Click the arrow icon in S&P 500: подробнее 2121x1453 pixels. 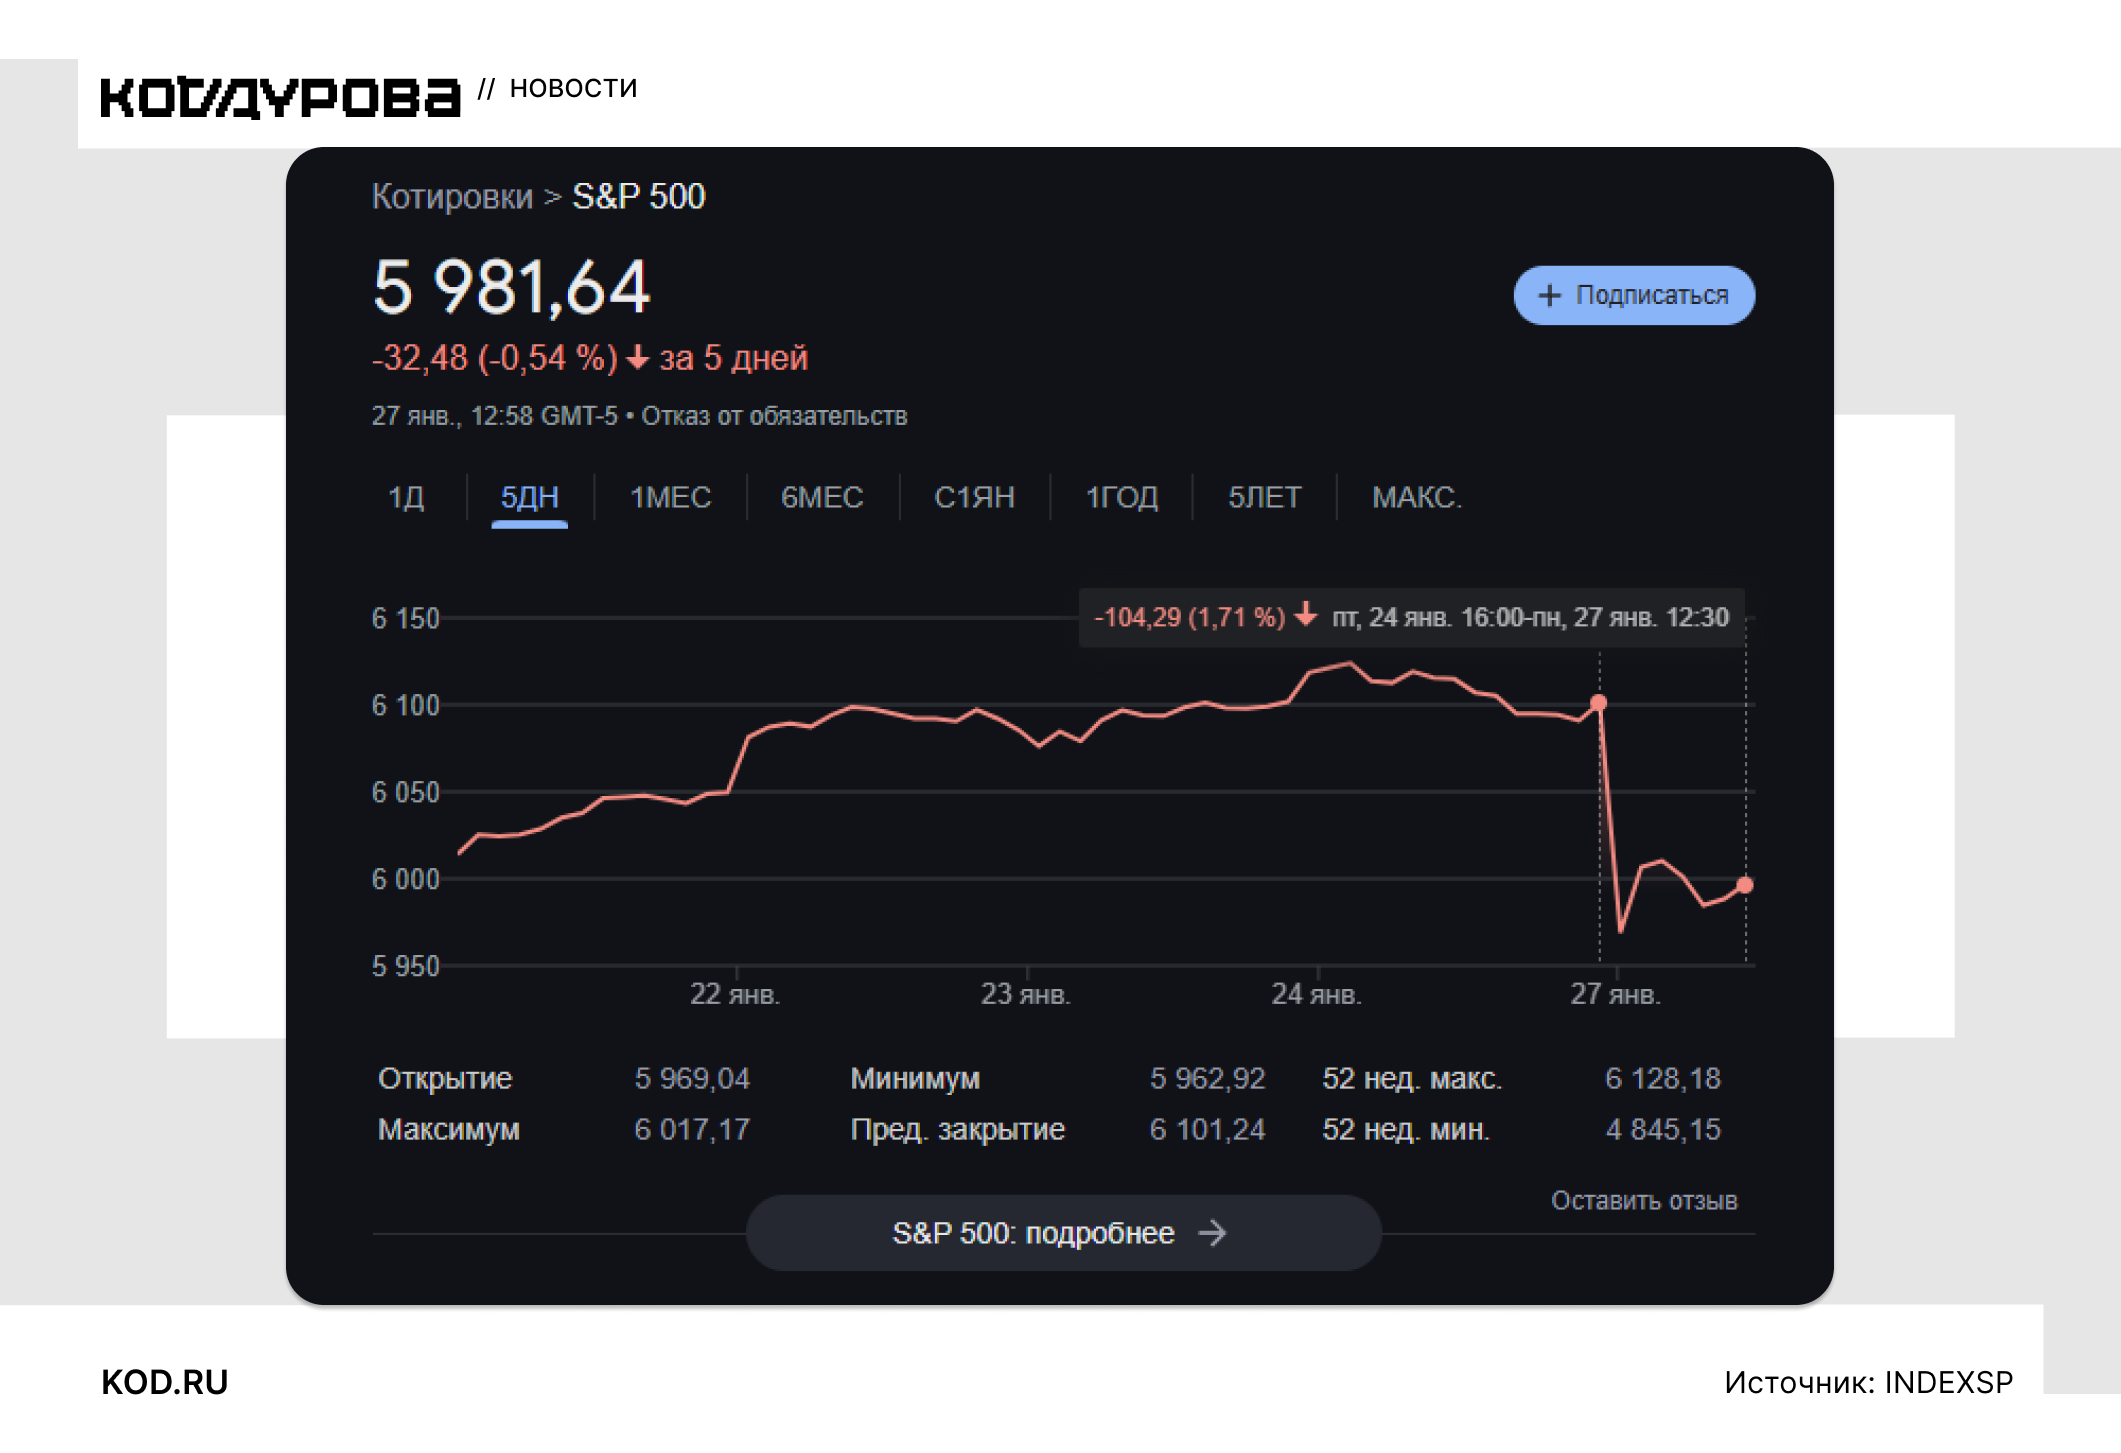1212,1233
